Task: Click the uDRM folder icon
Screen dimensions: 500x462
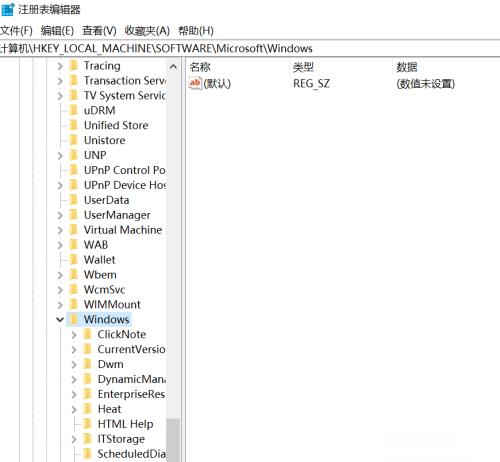Action: (x=74, y=110)
